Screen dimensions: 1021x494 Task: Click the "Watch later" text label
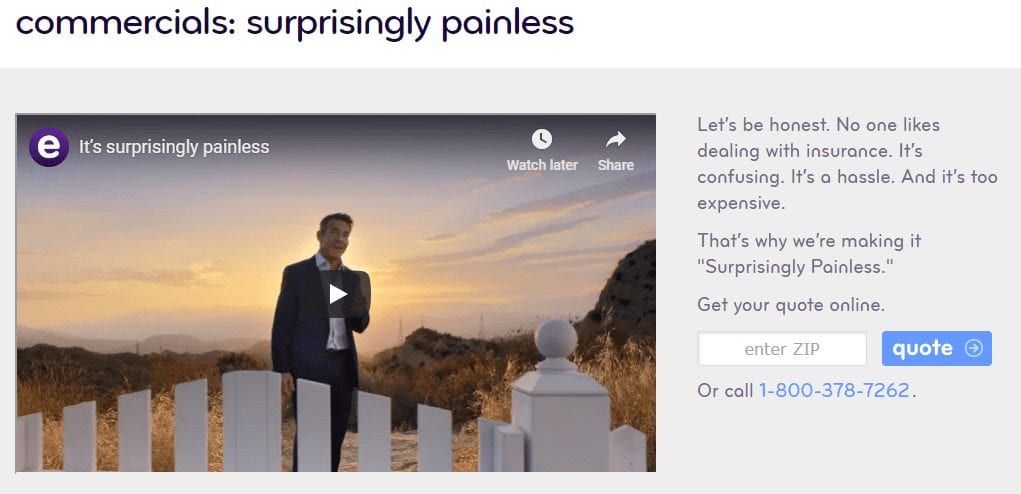point(542,165)
